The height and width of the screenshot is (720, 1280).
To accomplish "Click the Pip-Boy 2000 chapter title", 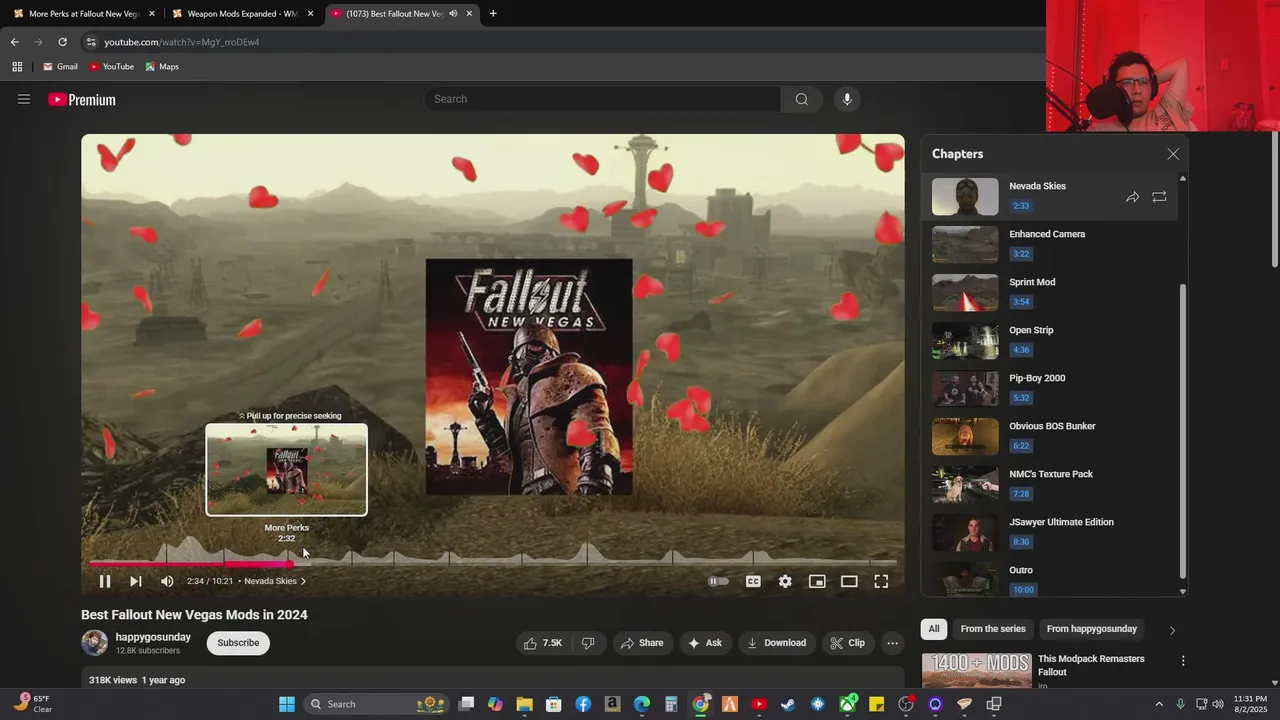I will click(1037, 378).
